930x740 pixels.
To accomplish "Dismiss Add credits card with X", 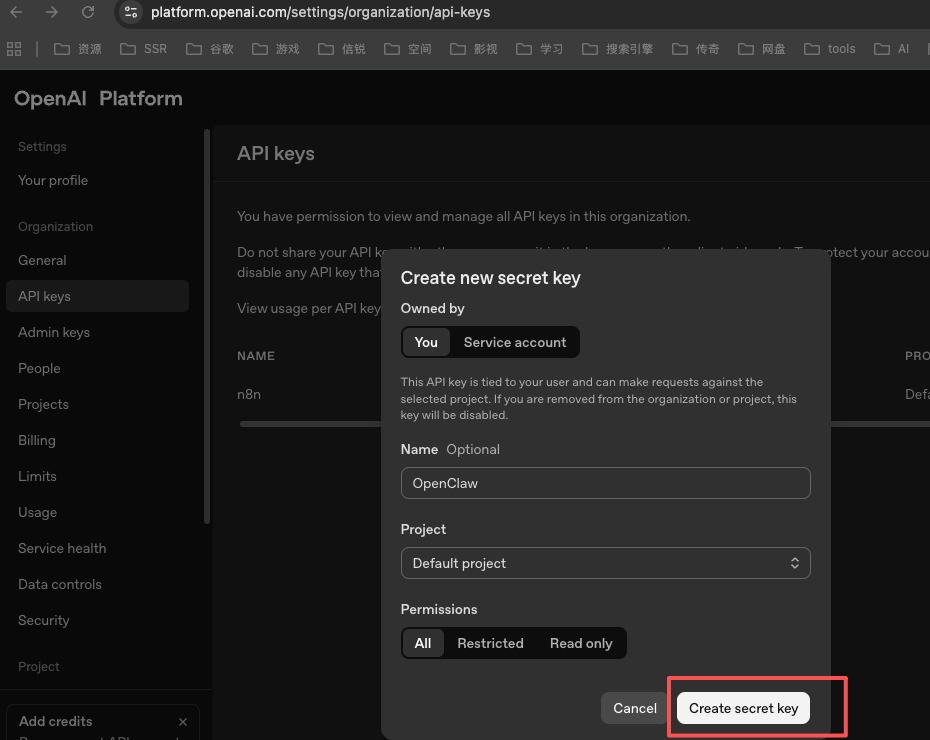I will pyautogui.click(x=183, y=721).
